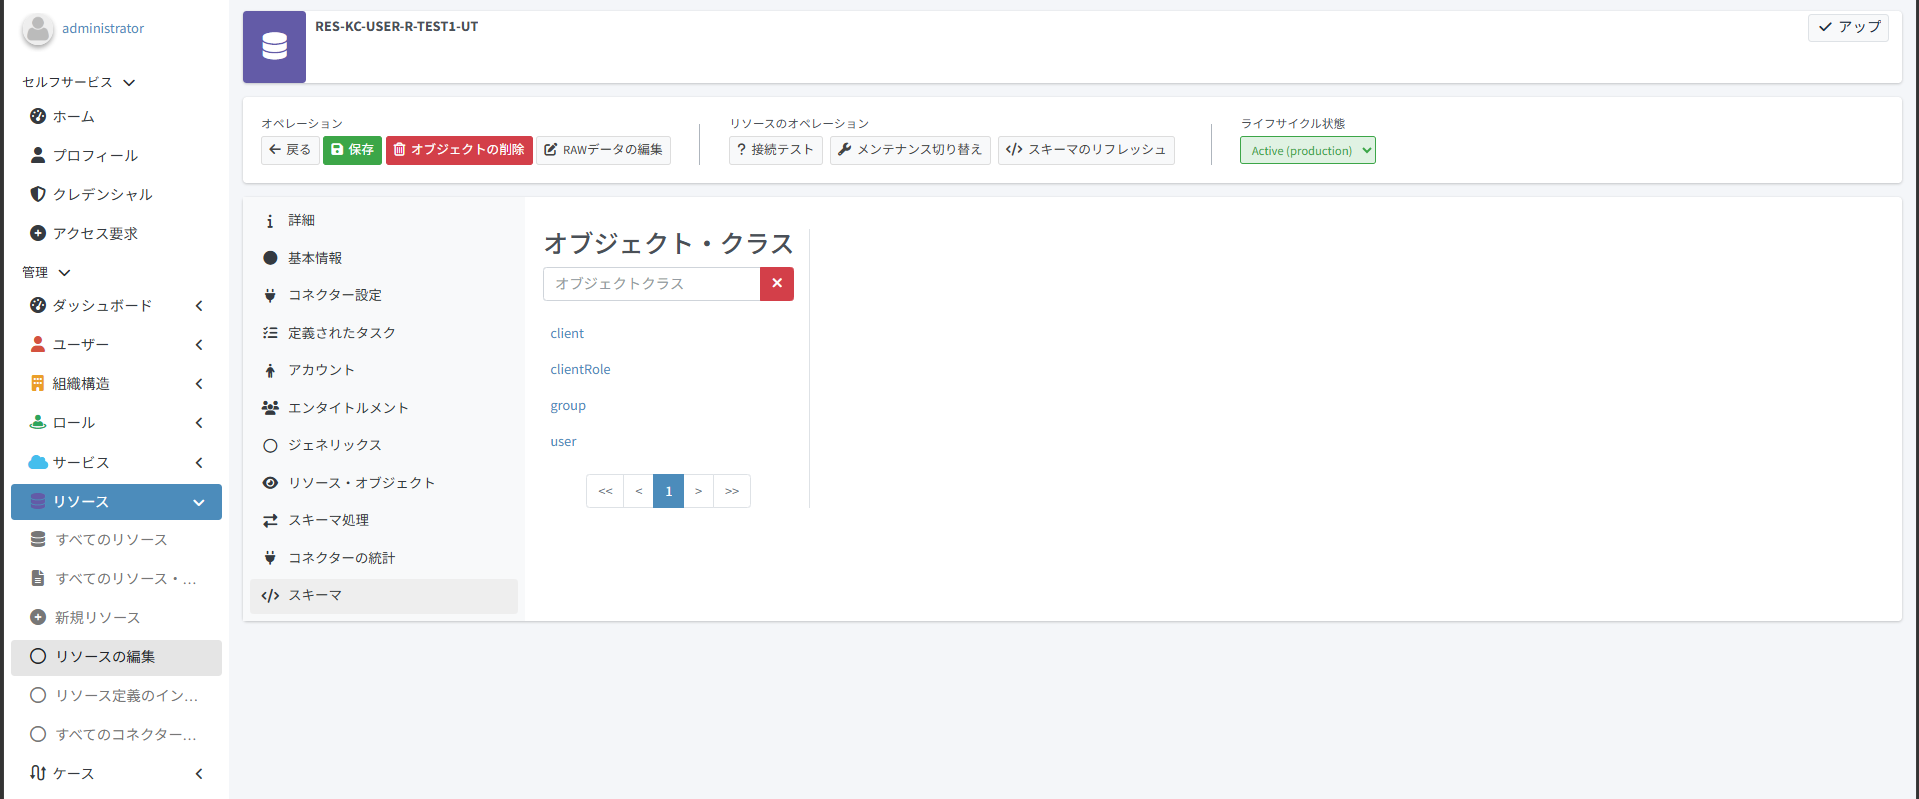Open the ライフサイクル状態 Active (production) dropdown
1919x799 pixels.
click(1307, 150)
